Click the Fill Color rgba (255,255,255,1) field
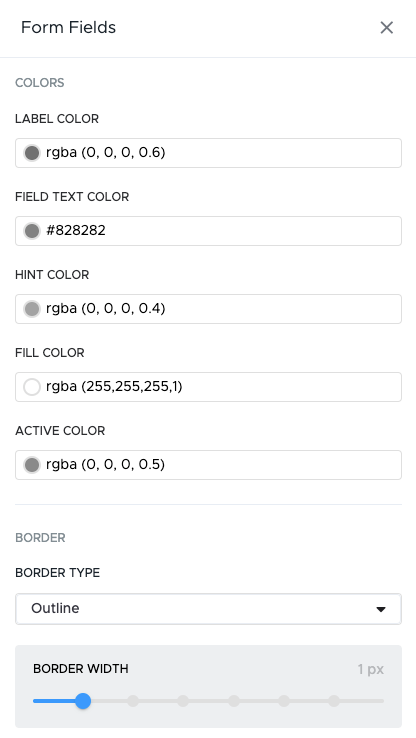This screenshot has height=738, width=416. pyautogui.click(x=208, y=387)
